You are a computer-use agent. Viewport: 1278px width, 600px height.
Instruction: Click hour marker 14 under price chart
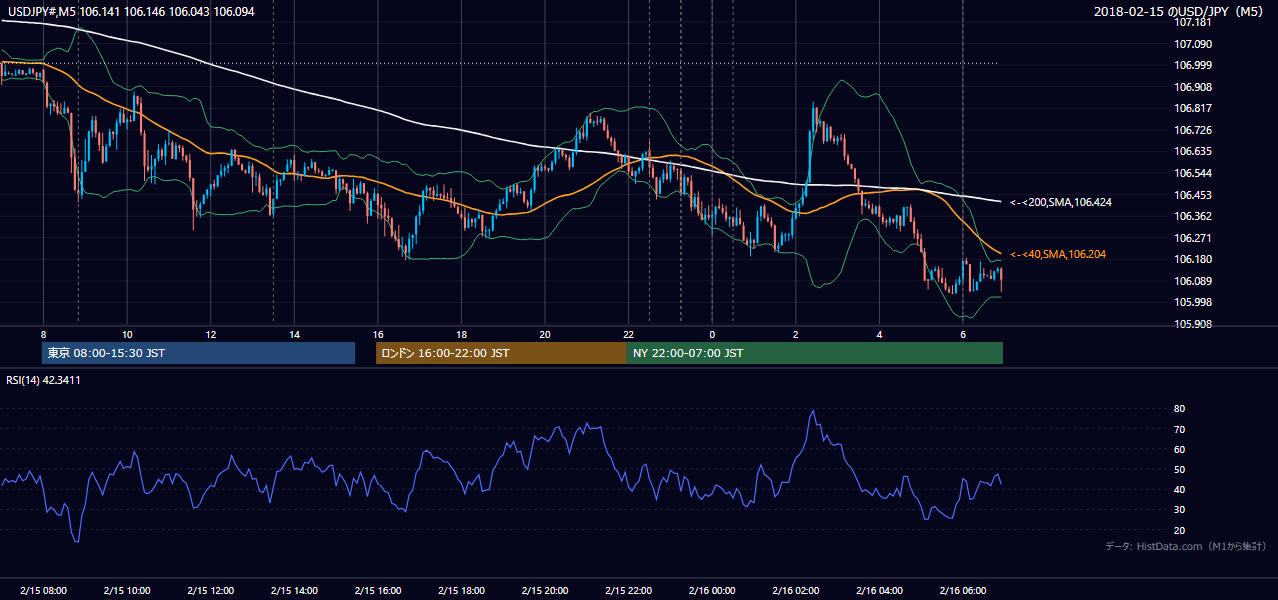click(x=294, y=334)
